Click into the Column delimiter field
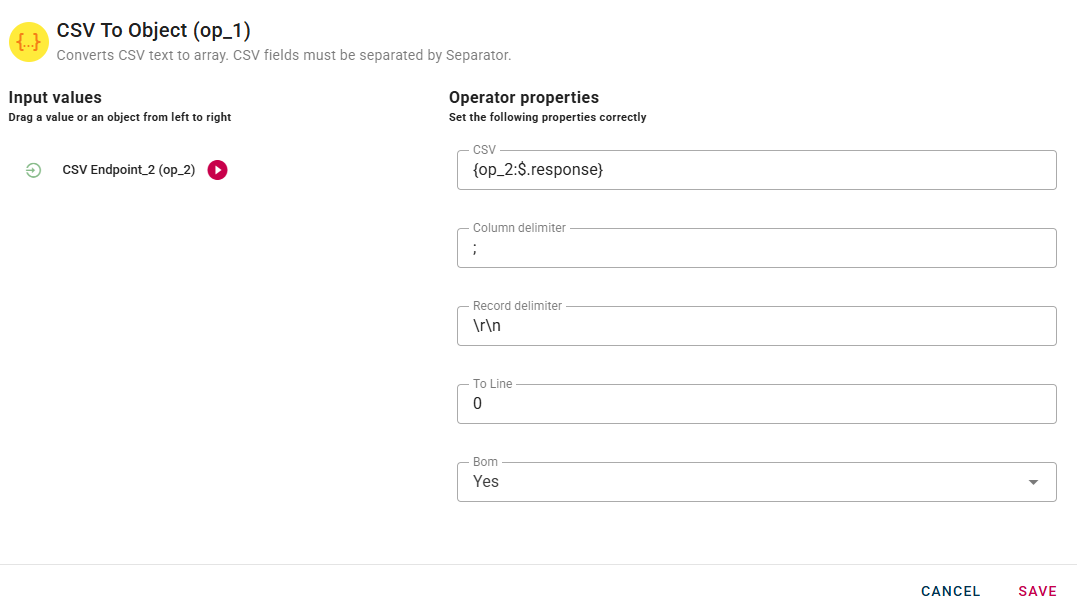Screen dimensions: 1077x611 click(x=756, y=248)
